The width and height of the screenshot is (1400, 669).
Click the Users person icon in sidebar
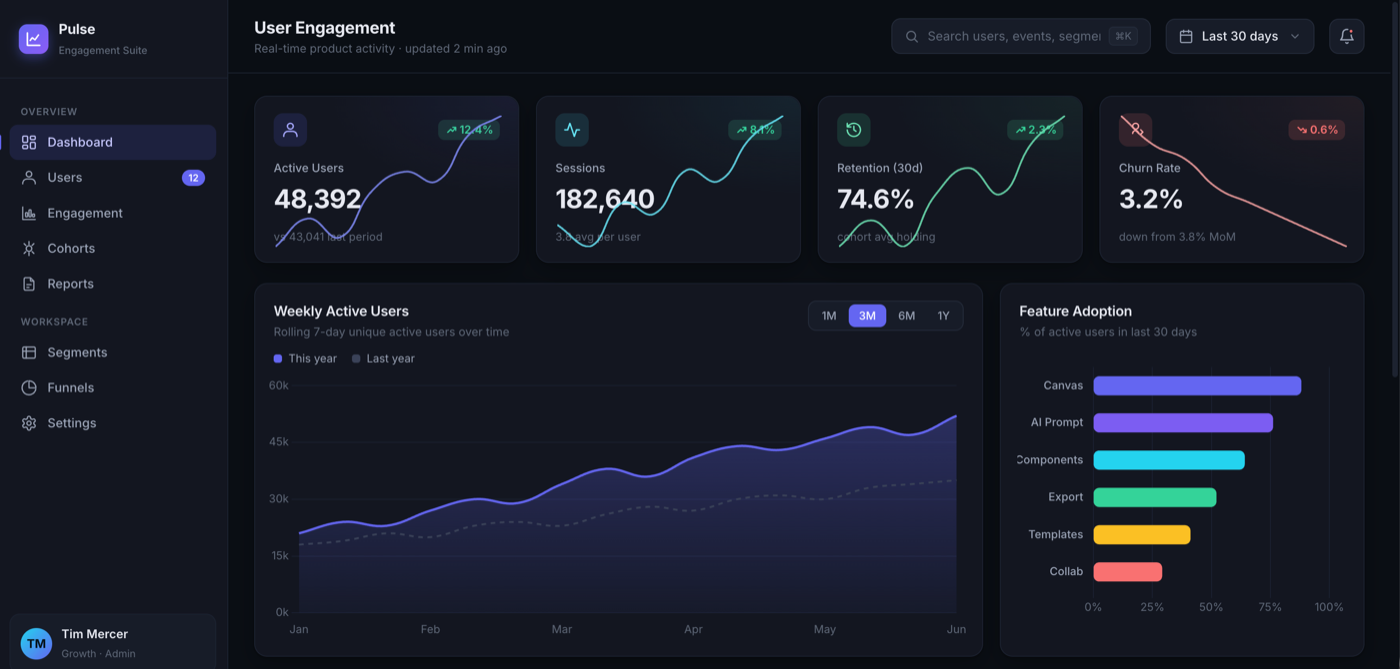pyautogui.click(x=29, y=178)
